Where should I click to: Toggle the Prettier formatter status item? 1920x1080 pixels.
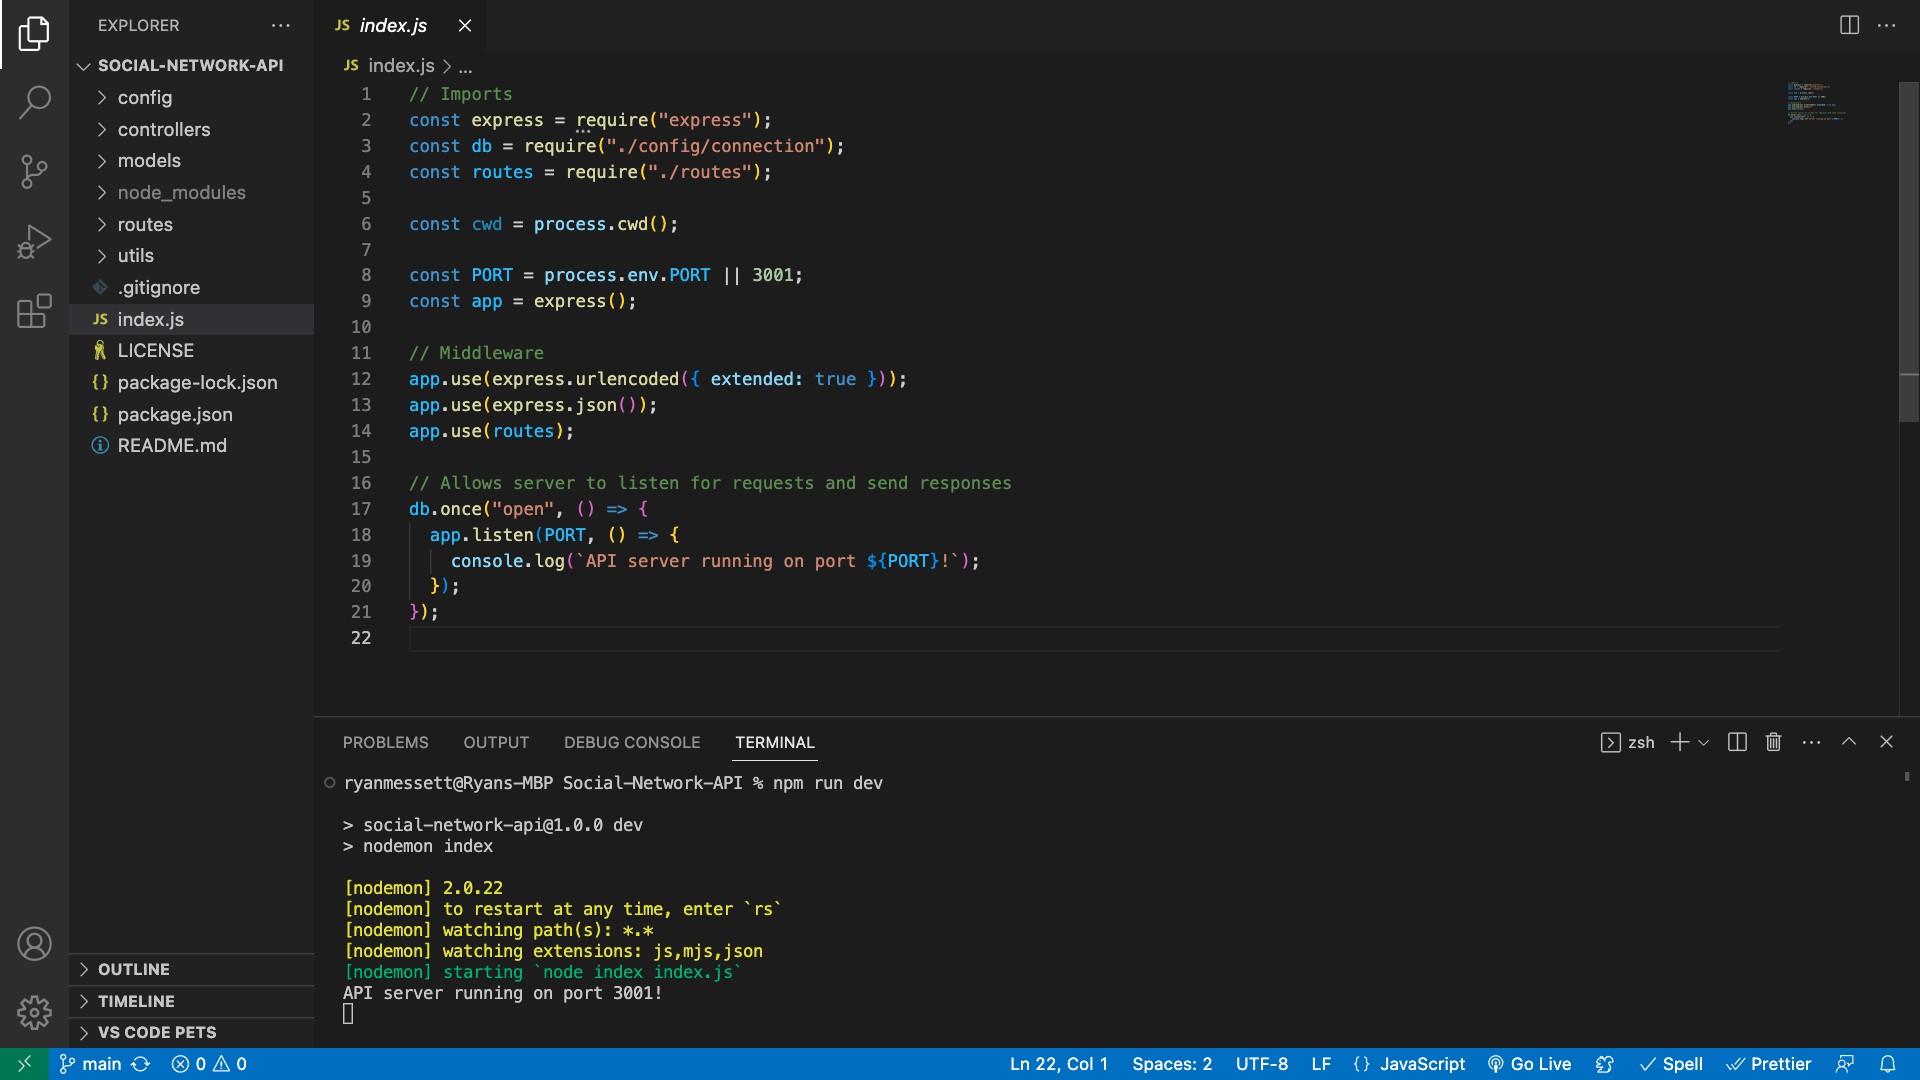(x=1770, y=1063)
